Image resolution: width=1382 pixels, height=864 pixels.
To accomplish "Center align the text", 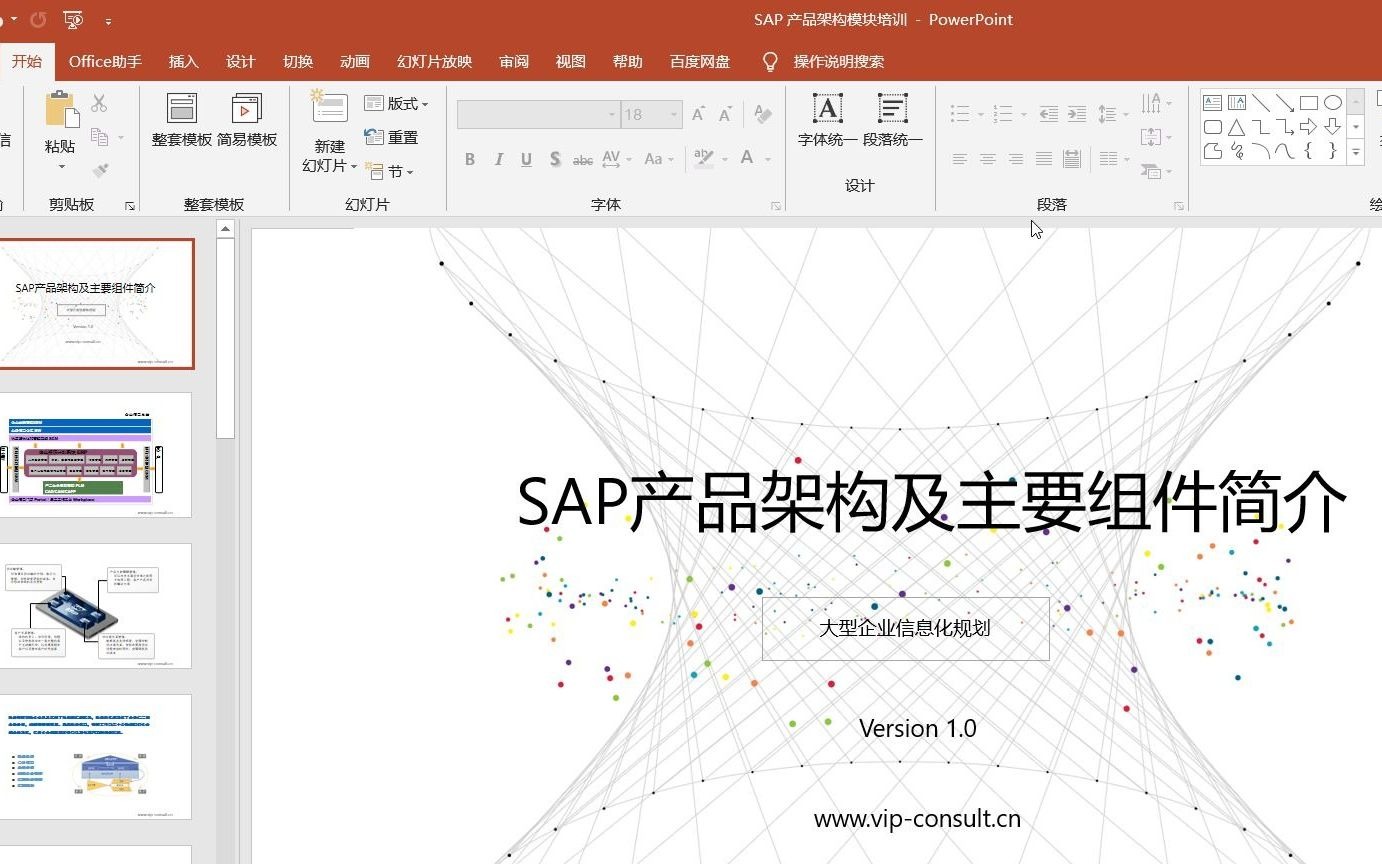I will pyautogui.click(x=988, y=159).
